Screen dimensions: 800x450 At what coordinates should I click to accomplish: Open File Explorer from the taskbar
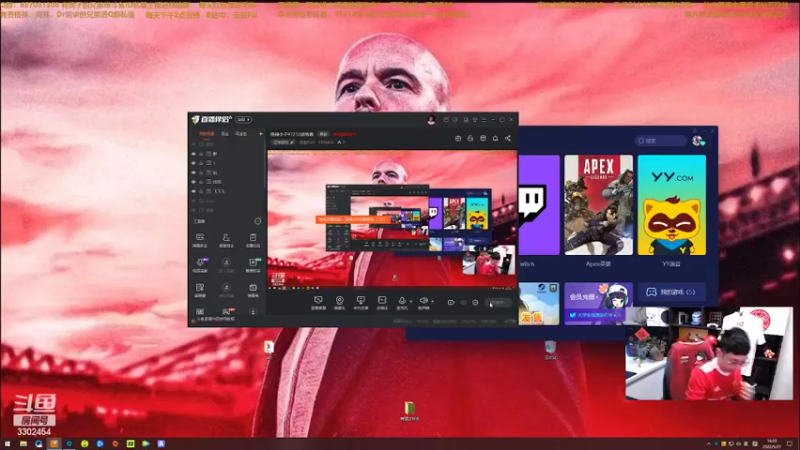click(23, 444)
